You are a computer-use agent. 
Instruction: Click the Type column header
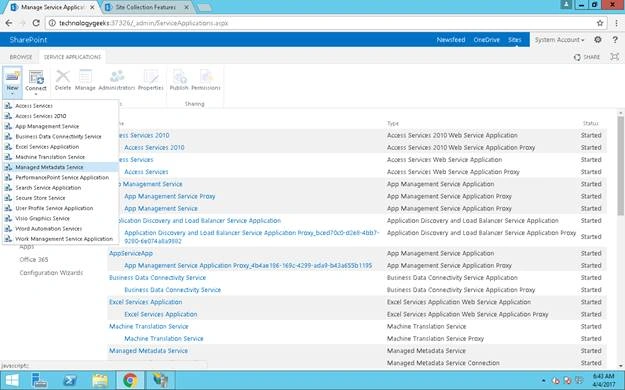393,124
